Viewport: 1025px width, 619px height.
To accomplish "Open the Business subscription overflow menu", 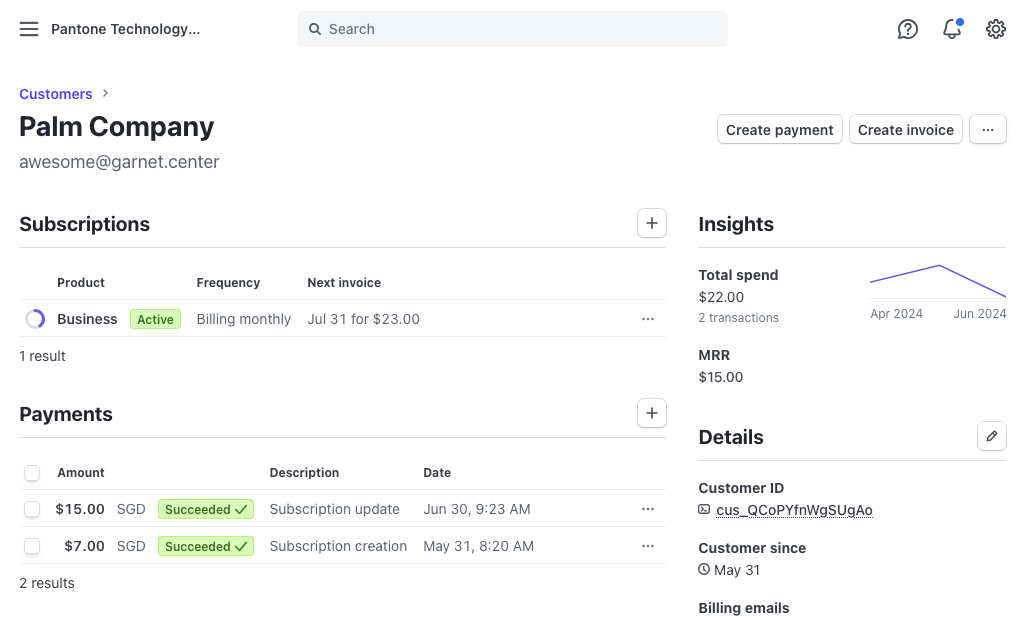I will click(x=647, y=318).
